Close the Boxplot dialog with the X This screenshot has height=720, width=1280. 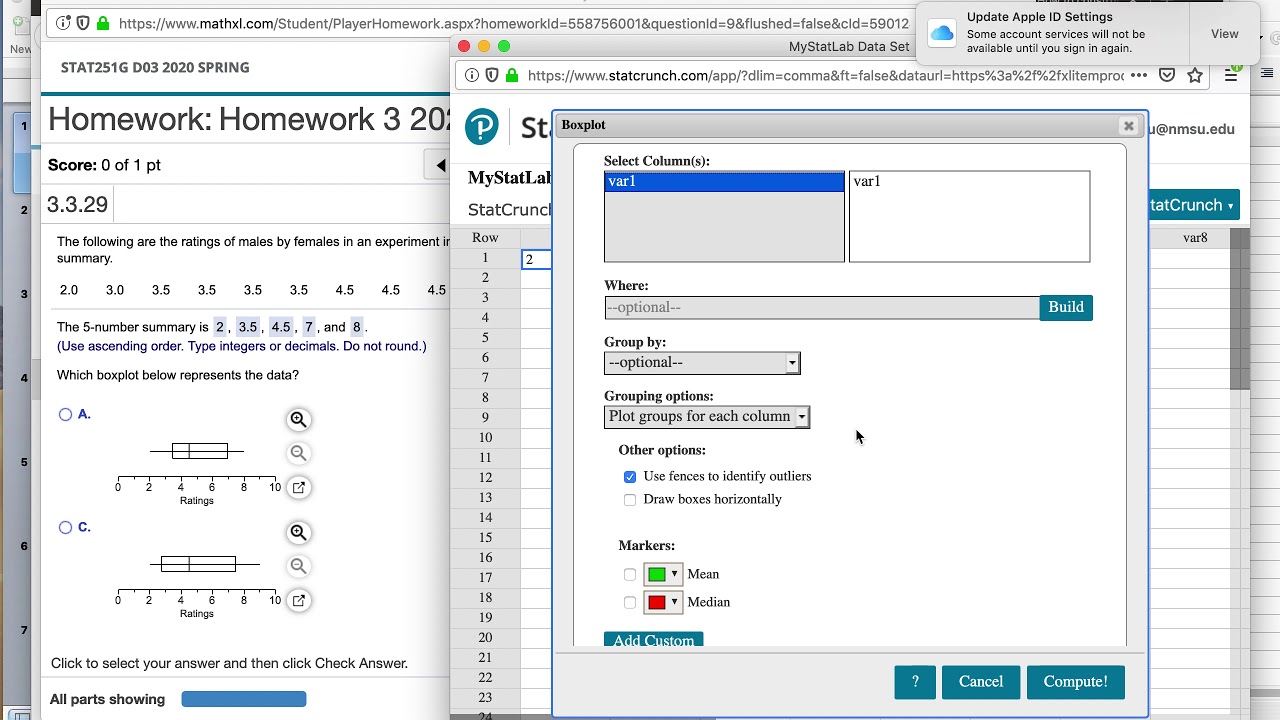[x=1128, y=125]
